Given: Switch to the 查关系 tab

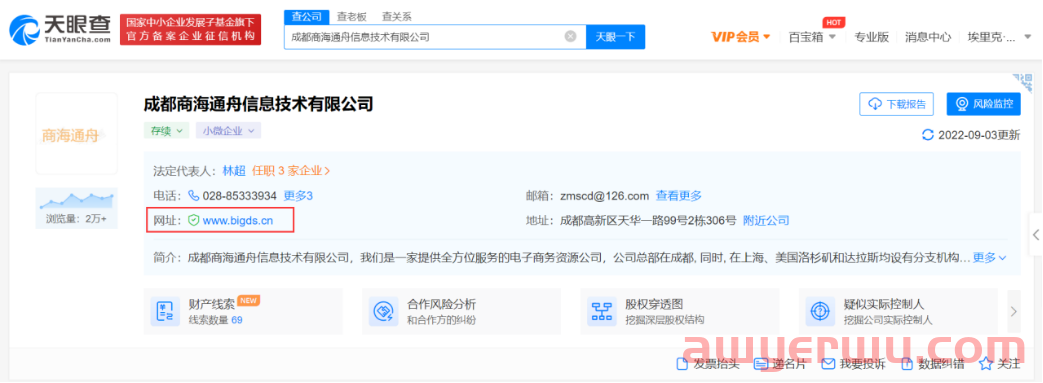Looking at the screenshot, I should [x=396, y=16].
